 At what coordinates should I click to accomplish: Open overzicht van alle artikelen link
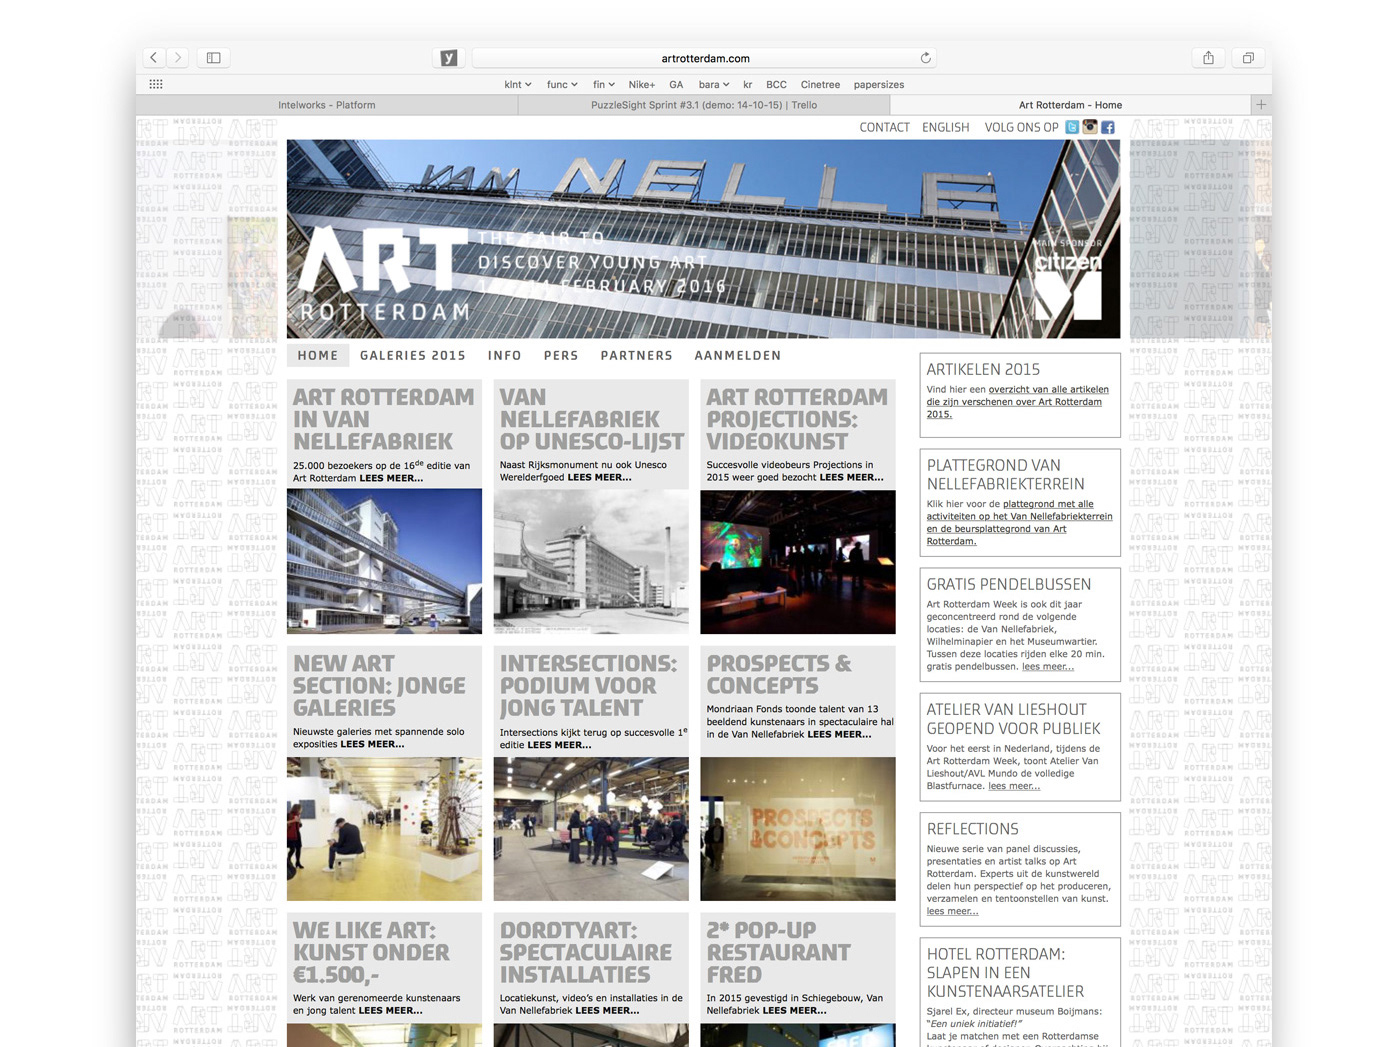click(x=1017, y=402)
